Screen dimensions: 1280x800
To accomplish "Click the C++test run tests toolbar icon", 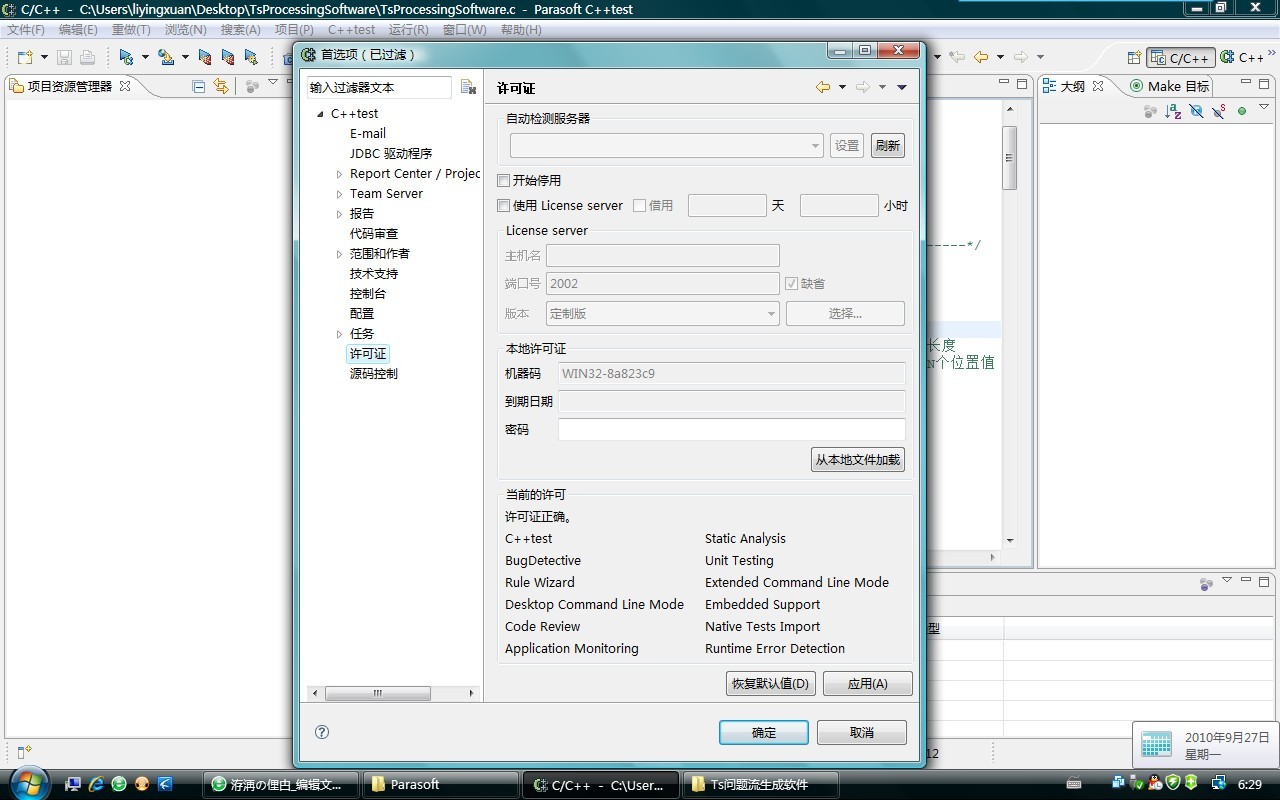I will pyautogui.click(x=126, y=57).
